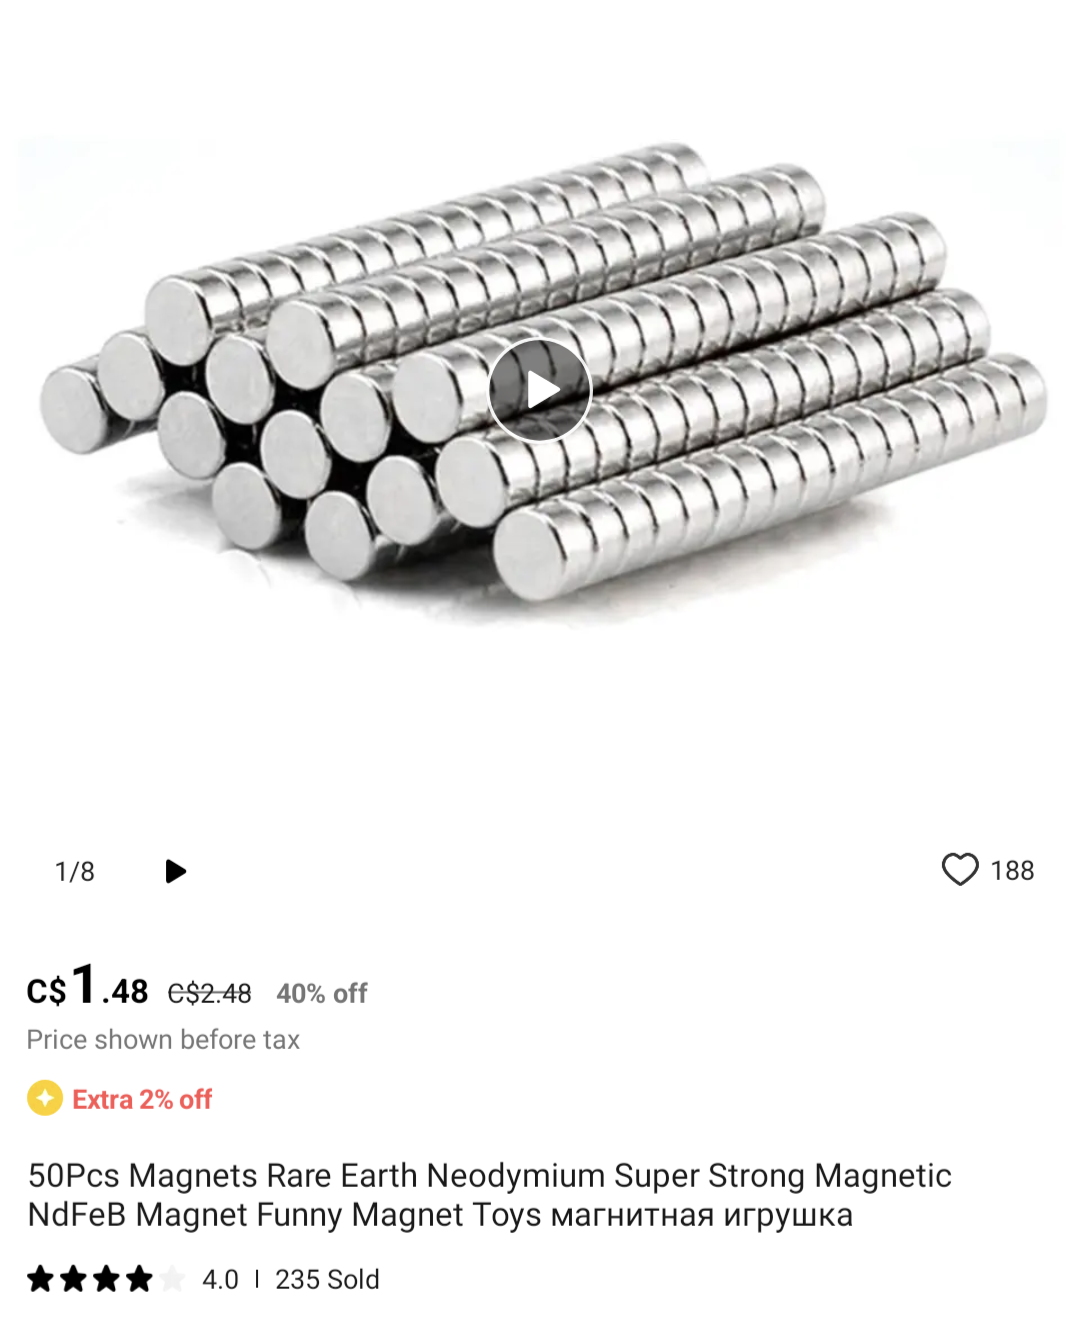The height and width of the screenshot is (1325, 1080).
Task: Tap the fourth filled rating star
Action: click(140, 1279)
